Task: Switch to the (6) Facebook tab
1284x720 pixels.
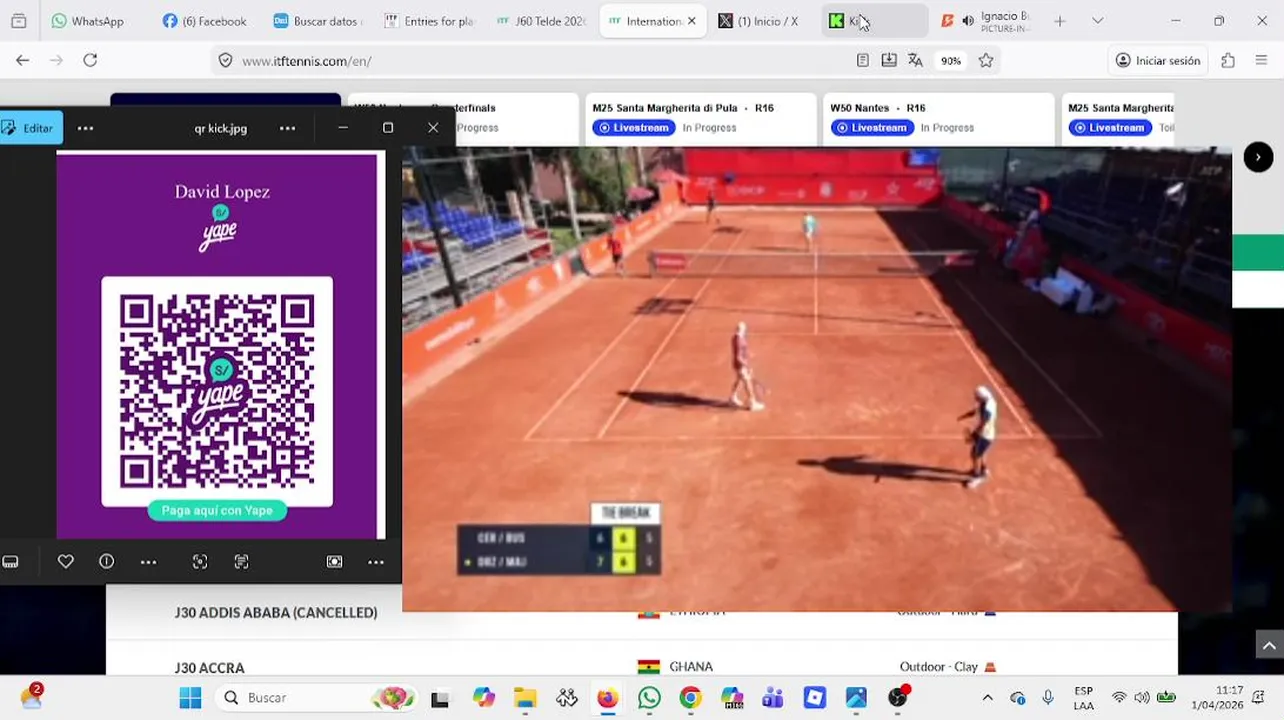Action: click(205, 21)
